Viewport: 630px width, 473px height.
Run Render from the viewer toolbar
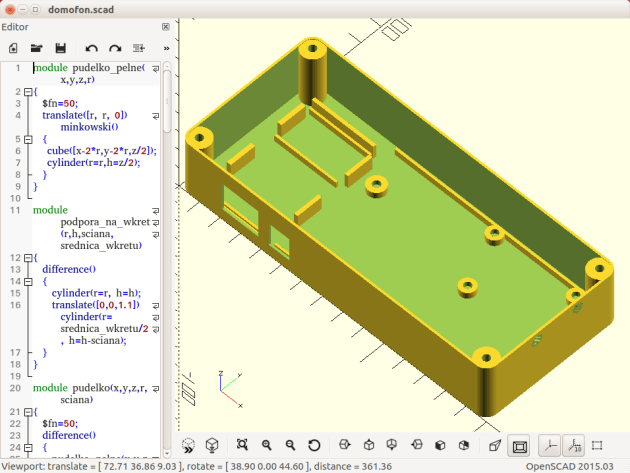click(212, 445)
